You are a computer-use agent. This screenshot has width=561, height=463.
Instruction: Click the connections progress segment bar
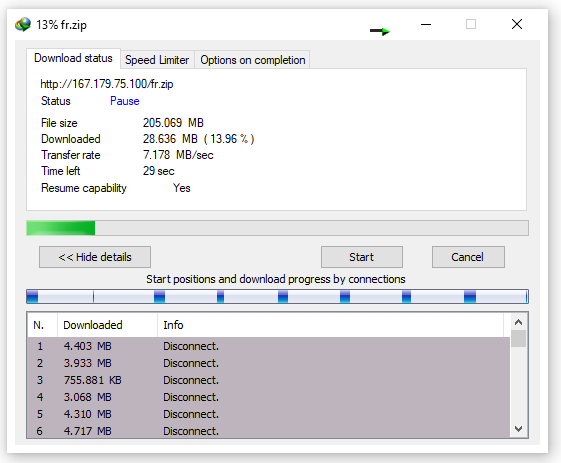(x=277, y=297)
